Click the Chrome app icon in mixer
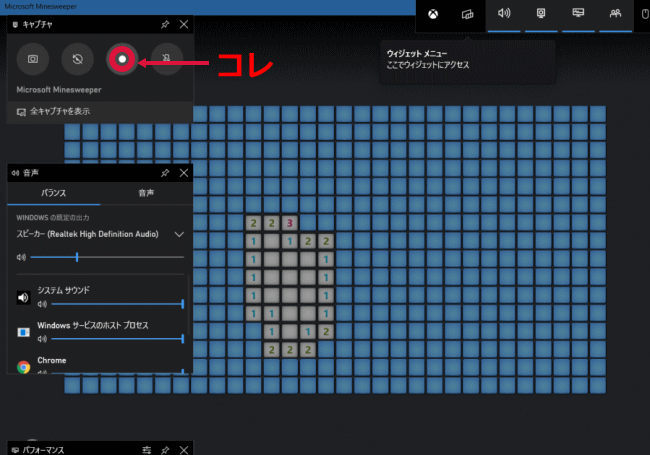The width and height of the screenshot is (650, 455). (x=24, y=367)
